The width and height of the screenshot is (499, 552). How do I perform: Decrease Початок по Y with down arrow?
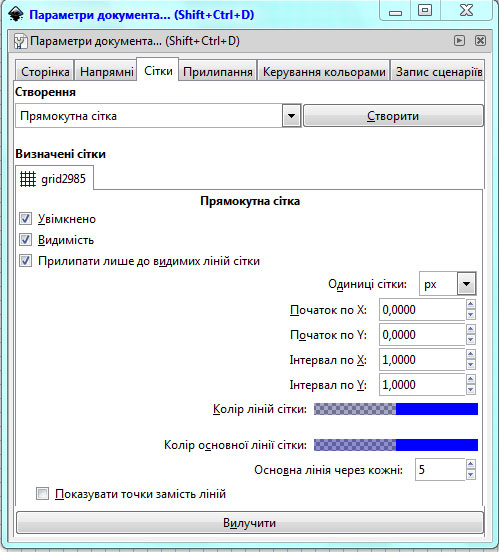point(471,339)
